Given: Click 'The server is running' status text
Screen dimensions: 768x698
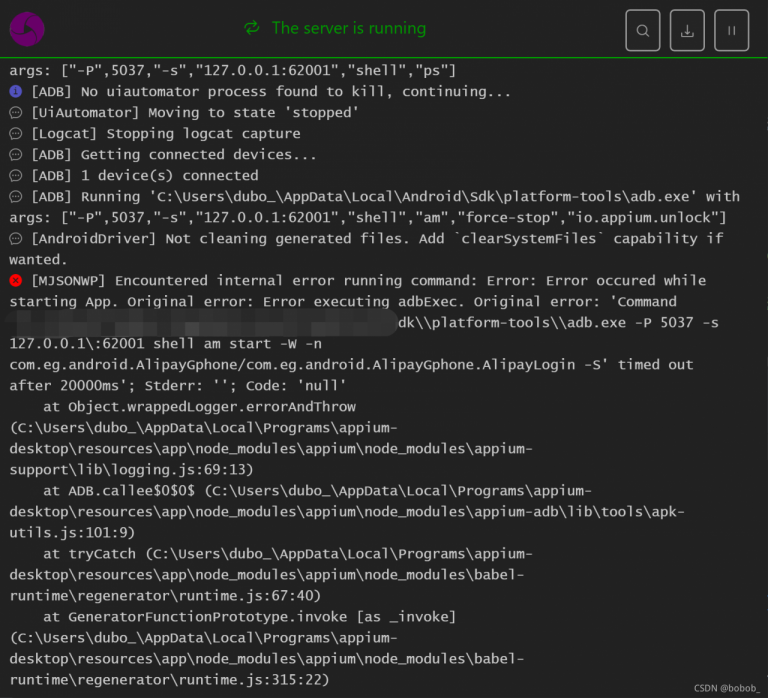Looking at the screenshot, I should 348,28.
